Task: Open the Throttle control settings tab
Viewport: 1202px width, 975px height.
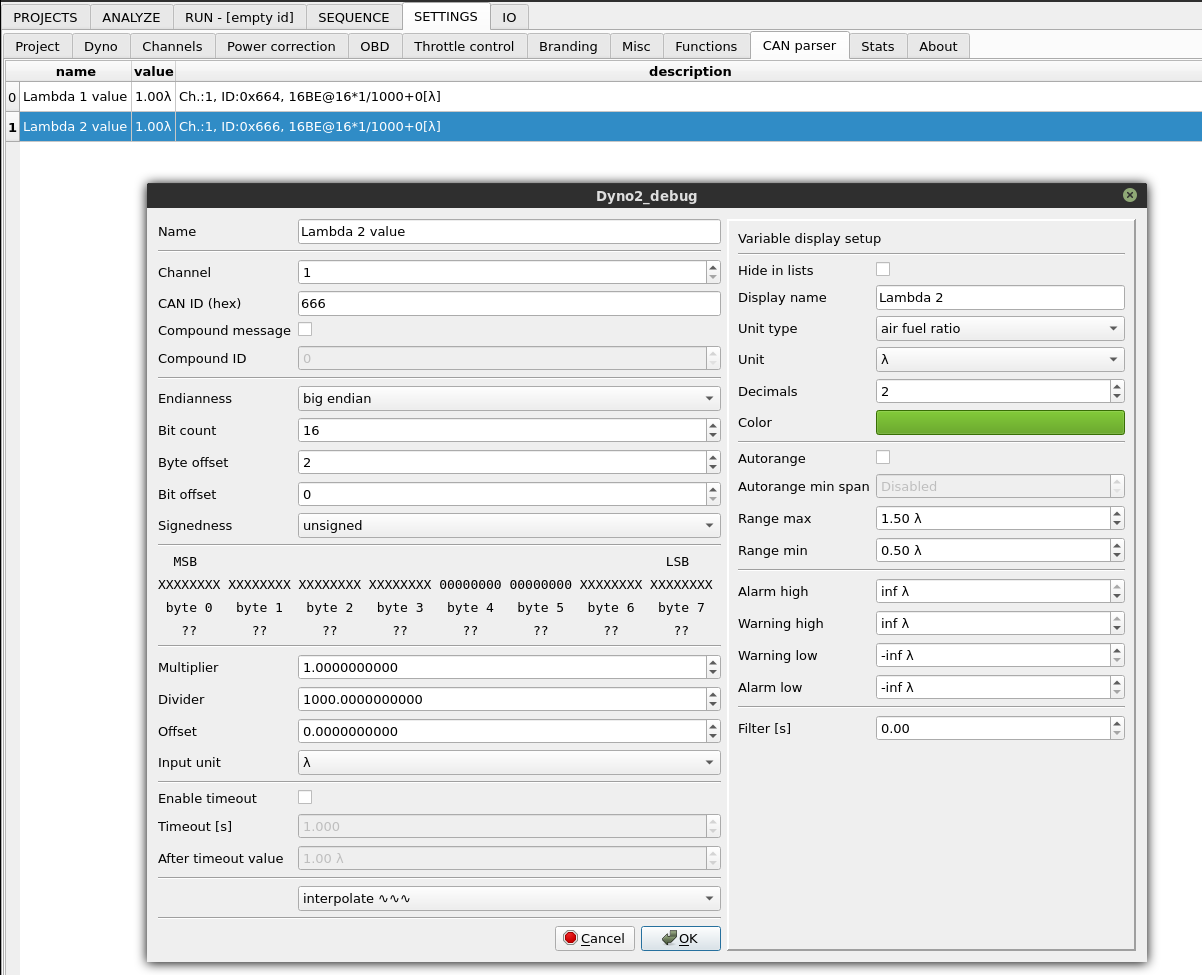Action: [464, 45]
